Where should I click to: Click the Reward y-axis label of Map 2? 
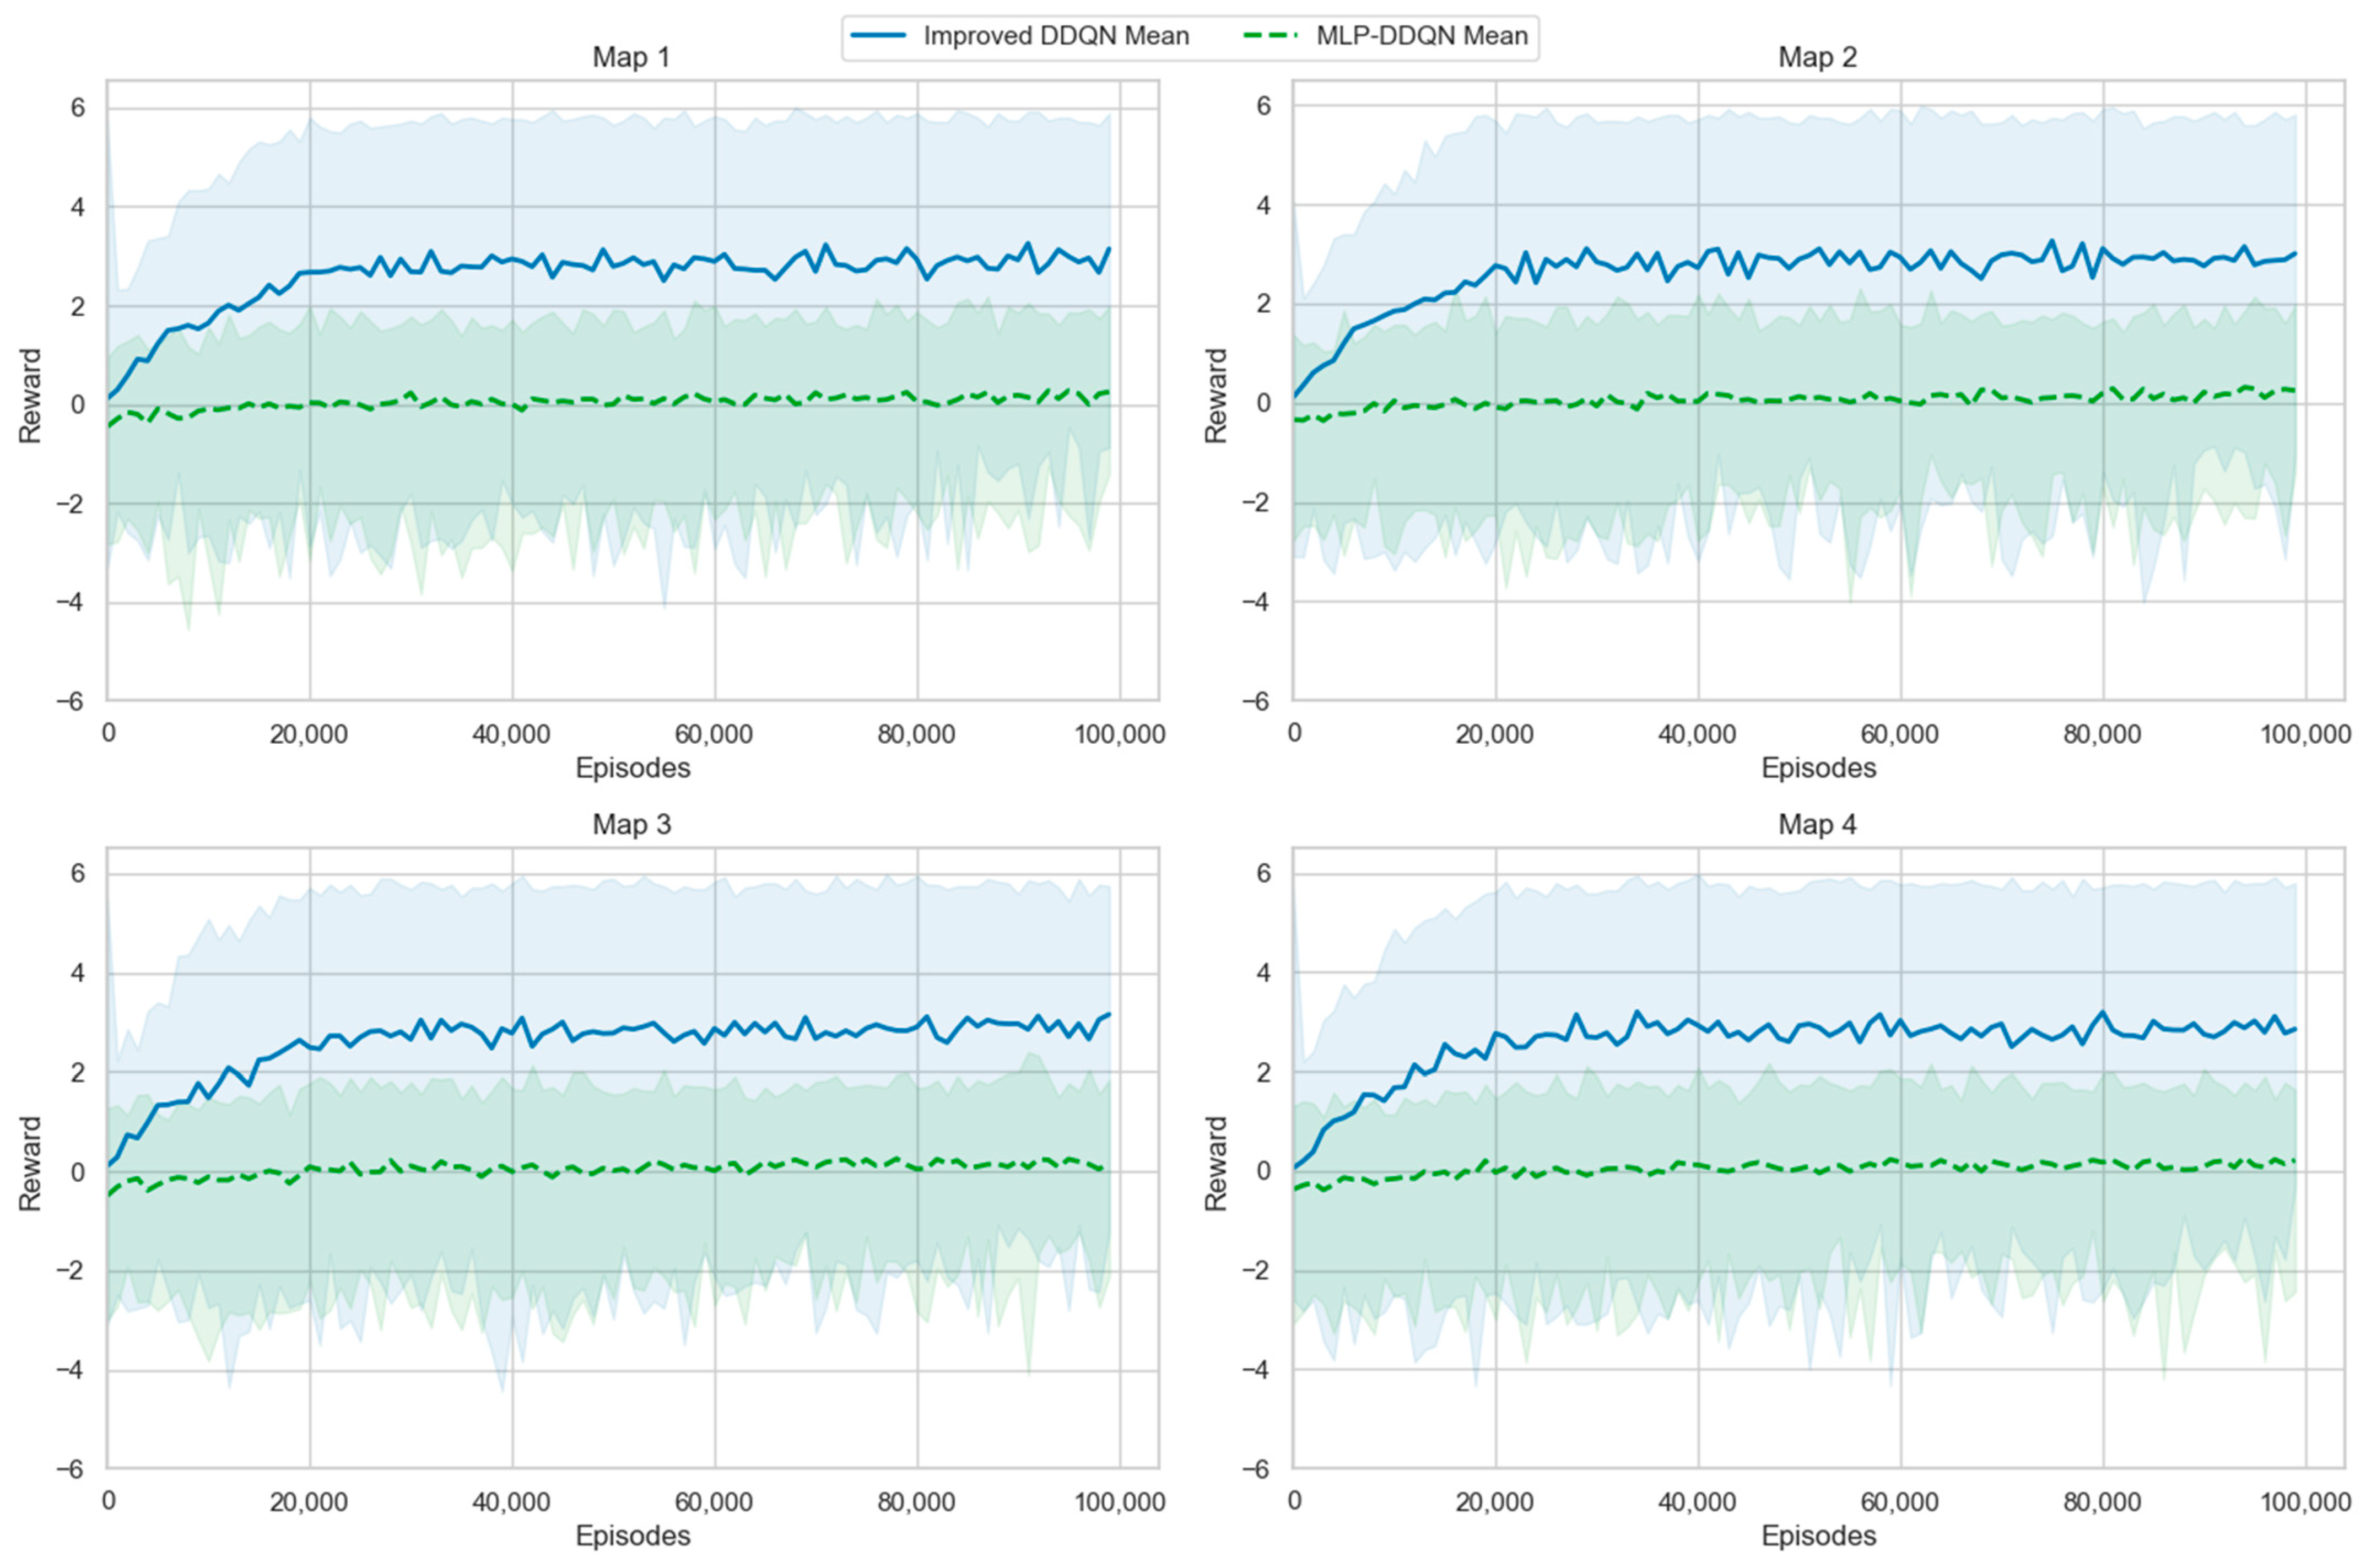tap(1215, 396)
